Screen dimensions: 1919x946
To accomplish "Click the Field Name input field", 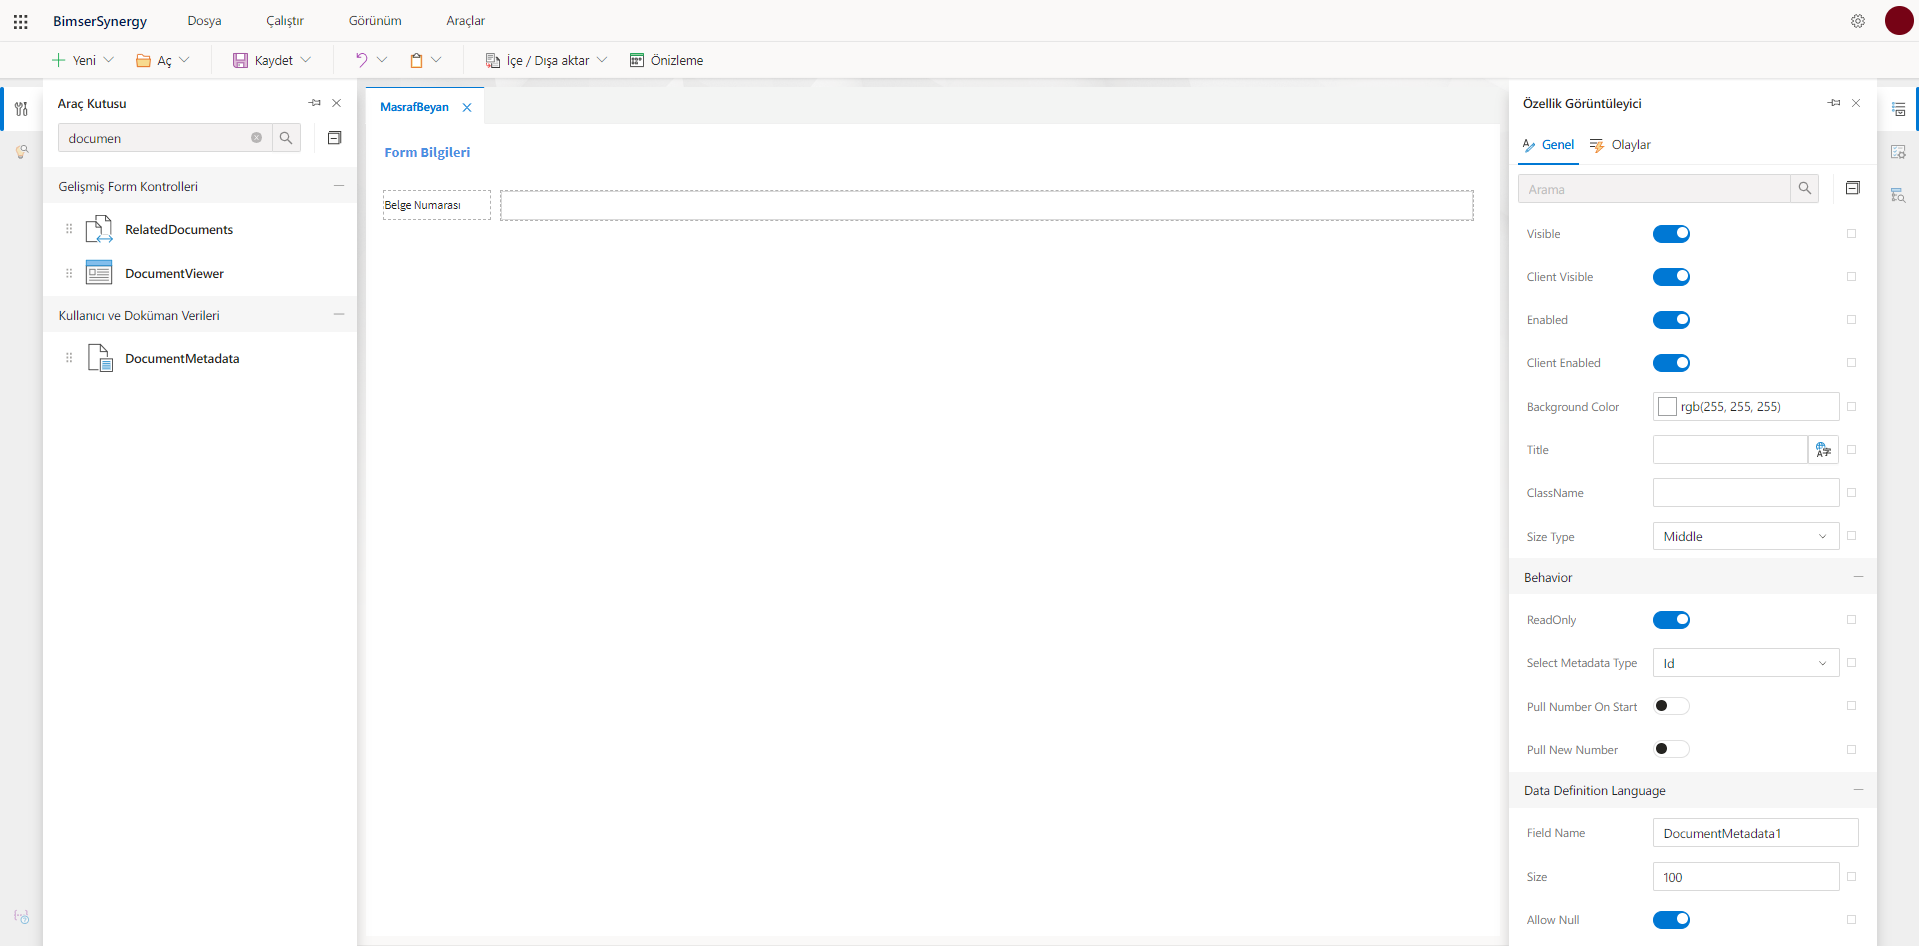I will click(1755, 833).
